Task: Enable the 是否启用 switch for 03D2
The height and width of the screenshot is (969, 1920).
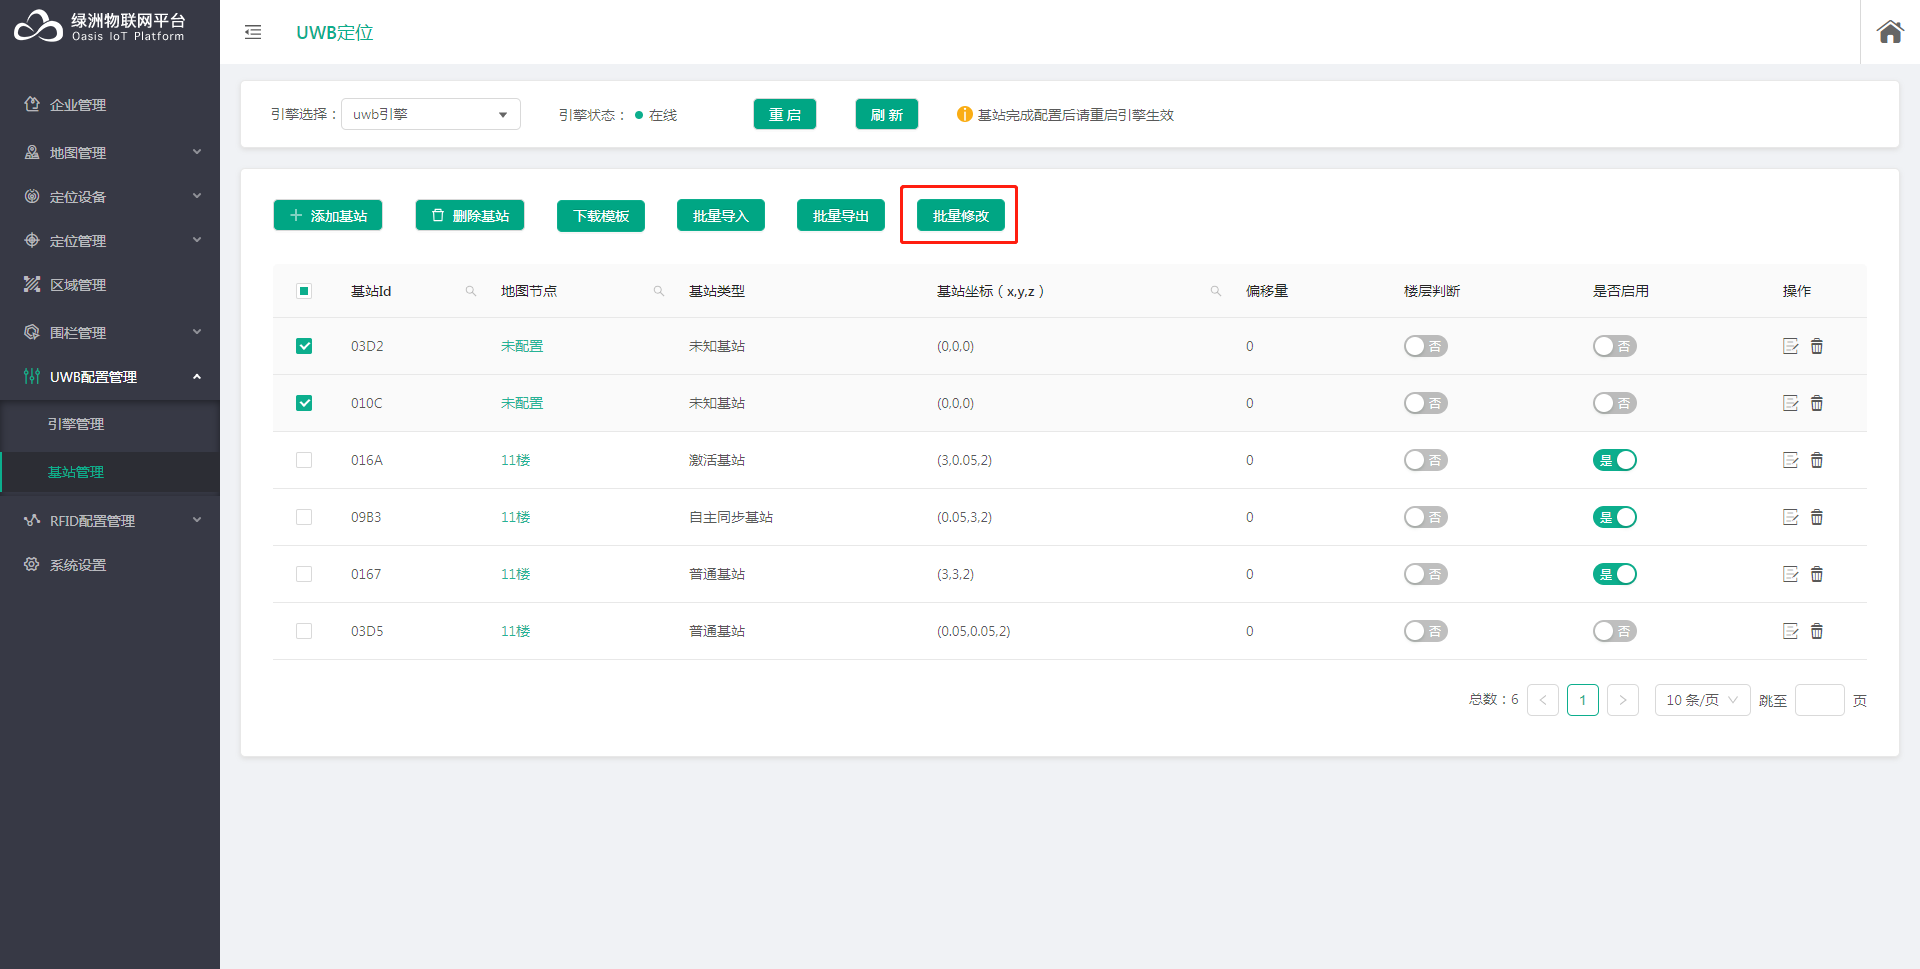Action: (1615, 346)
